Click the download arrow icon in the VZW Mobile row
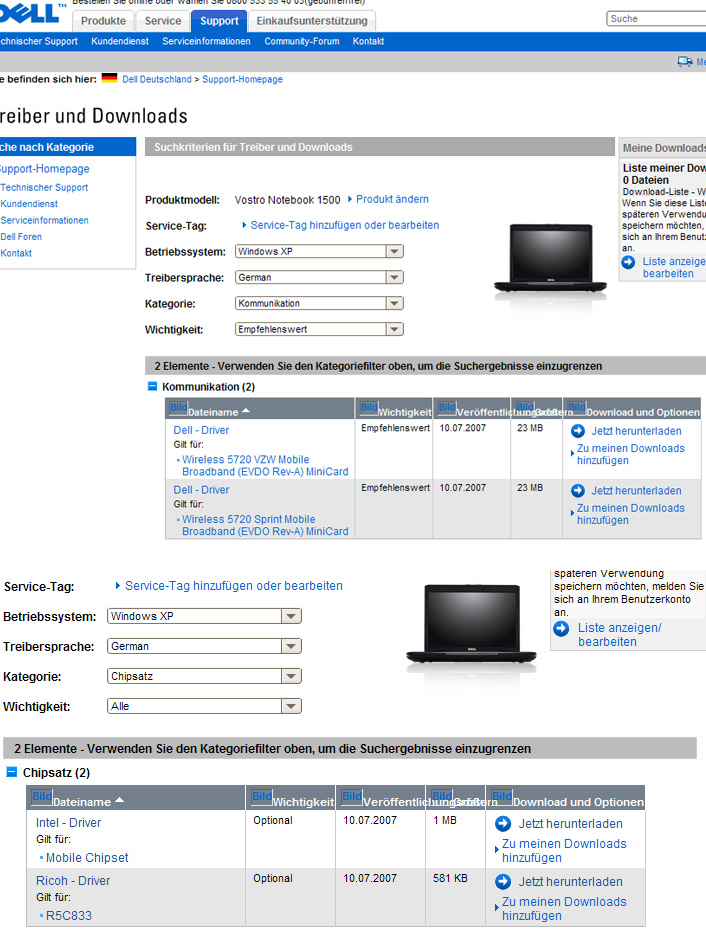Image resolution: width=706 pixels, height=936 pixels. pos(578,431)
